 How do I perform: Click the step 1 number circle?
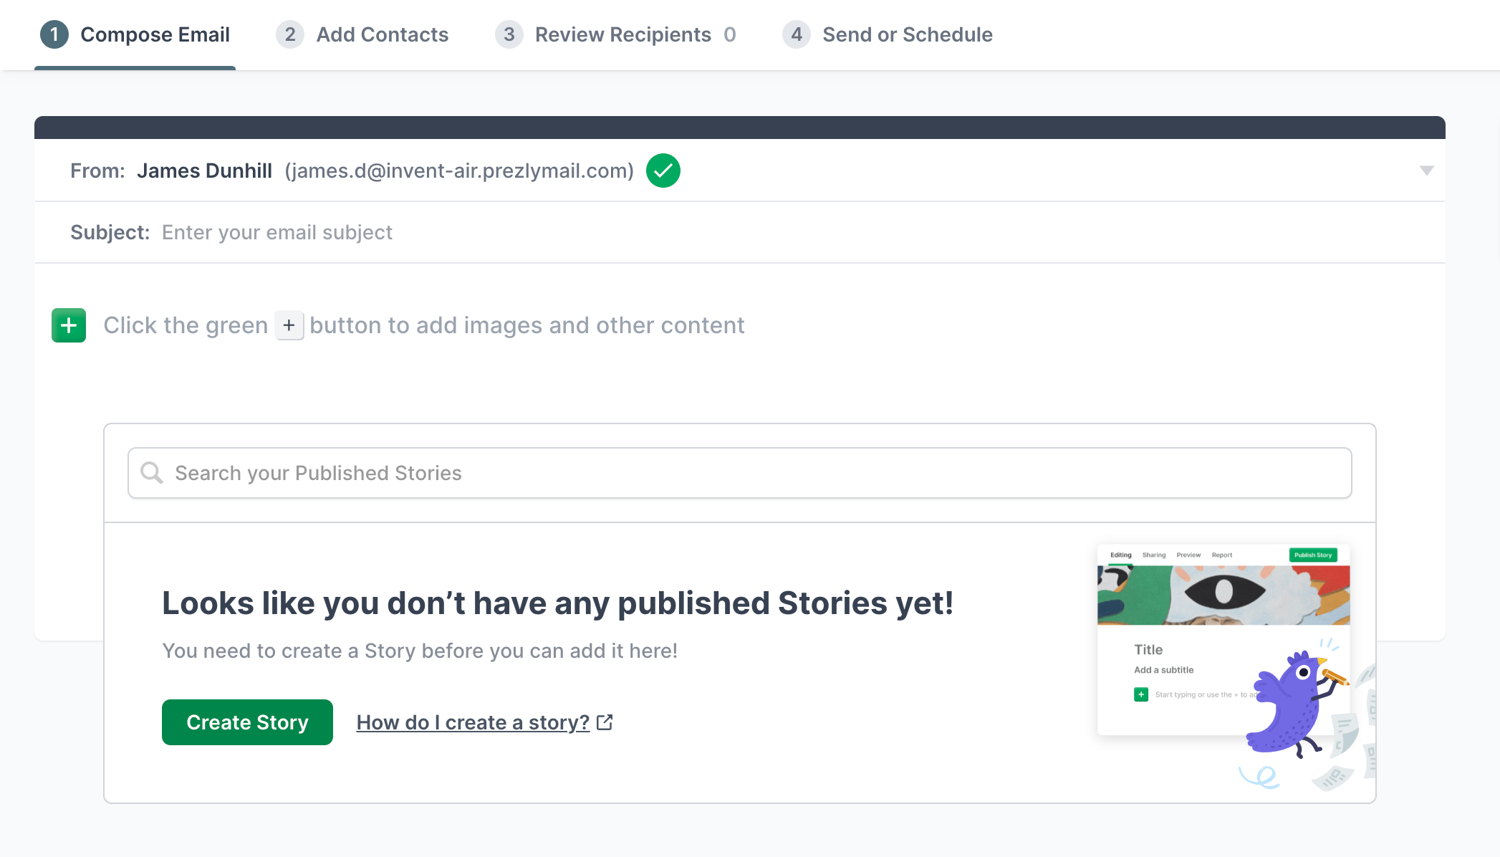[54, 35]
